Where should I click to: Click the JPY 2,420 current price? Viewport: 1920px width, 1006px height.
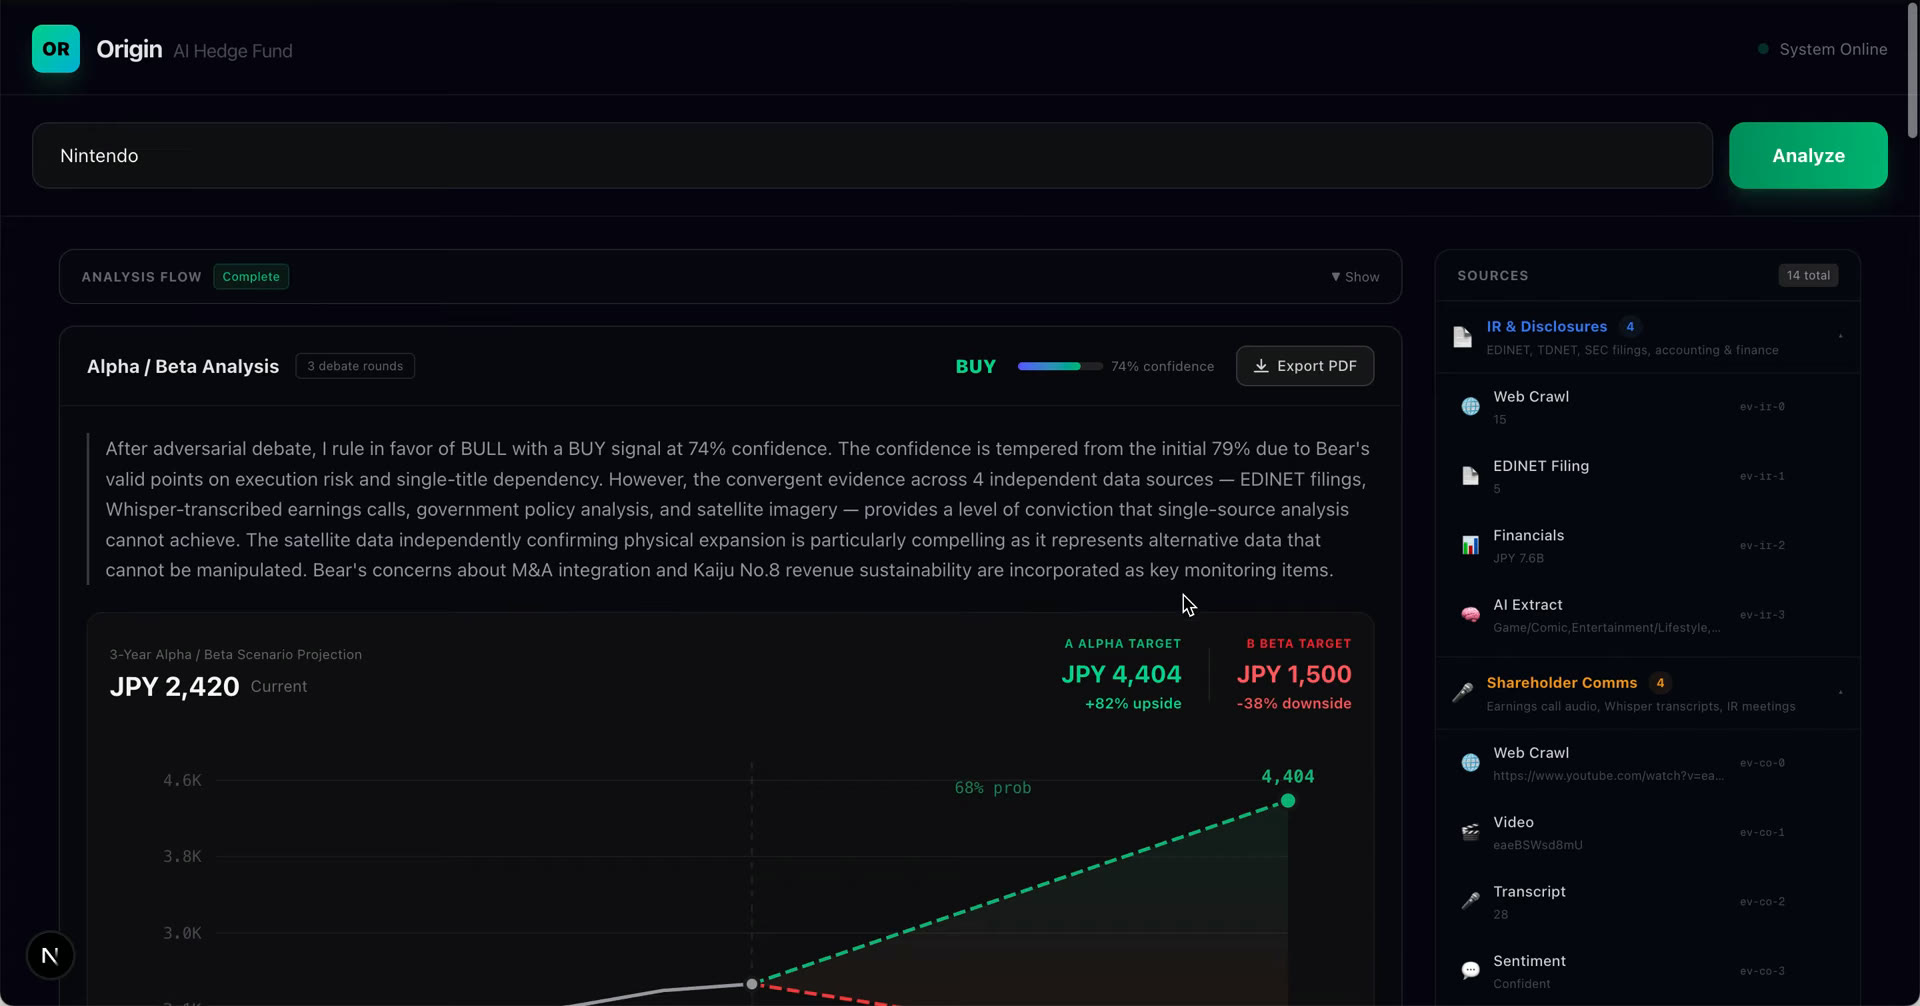pos(174,687)
